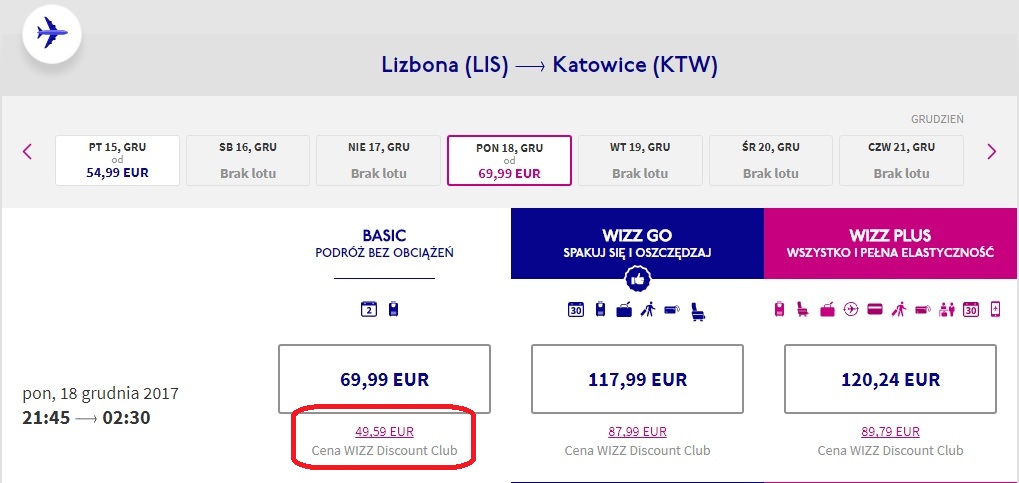The width and height of the screenshot is (1019, 483).
Task: Click the WIZZ GO thumbs-up badge
Action: tap(638, 280)
